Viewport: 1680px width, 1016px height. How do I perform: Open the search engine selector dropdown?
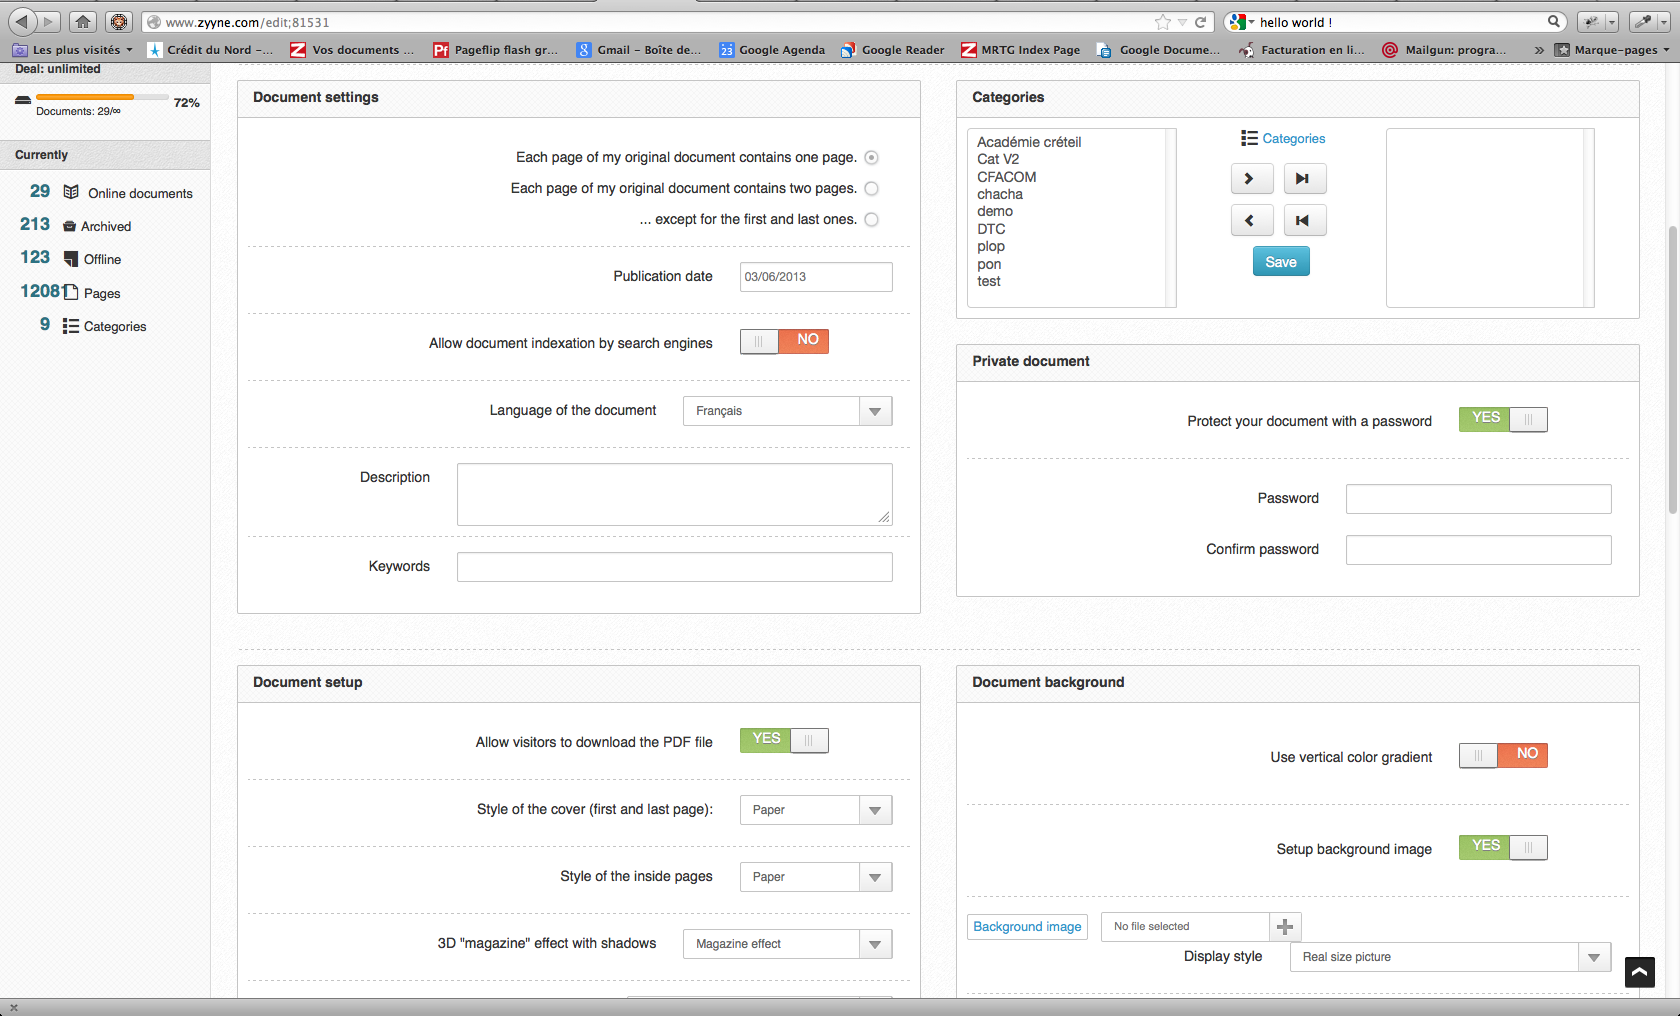1241,22
